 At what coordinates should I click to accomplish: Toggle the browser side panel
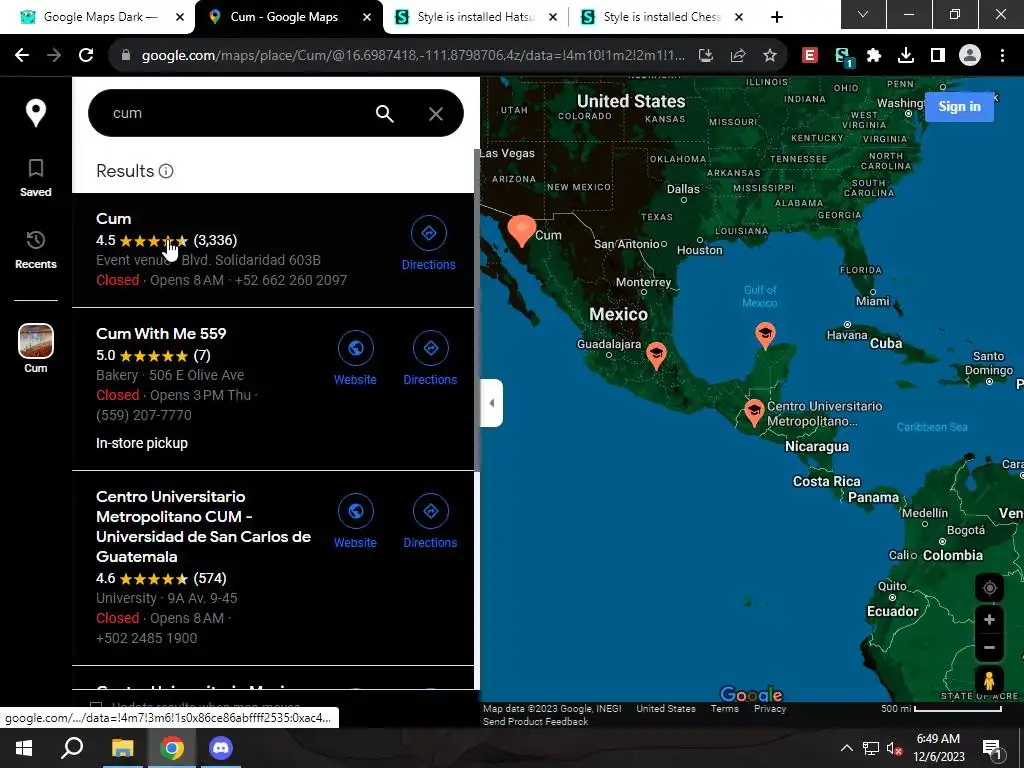pos(938,56)
